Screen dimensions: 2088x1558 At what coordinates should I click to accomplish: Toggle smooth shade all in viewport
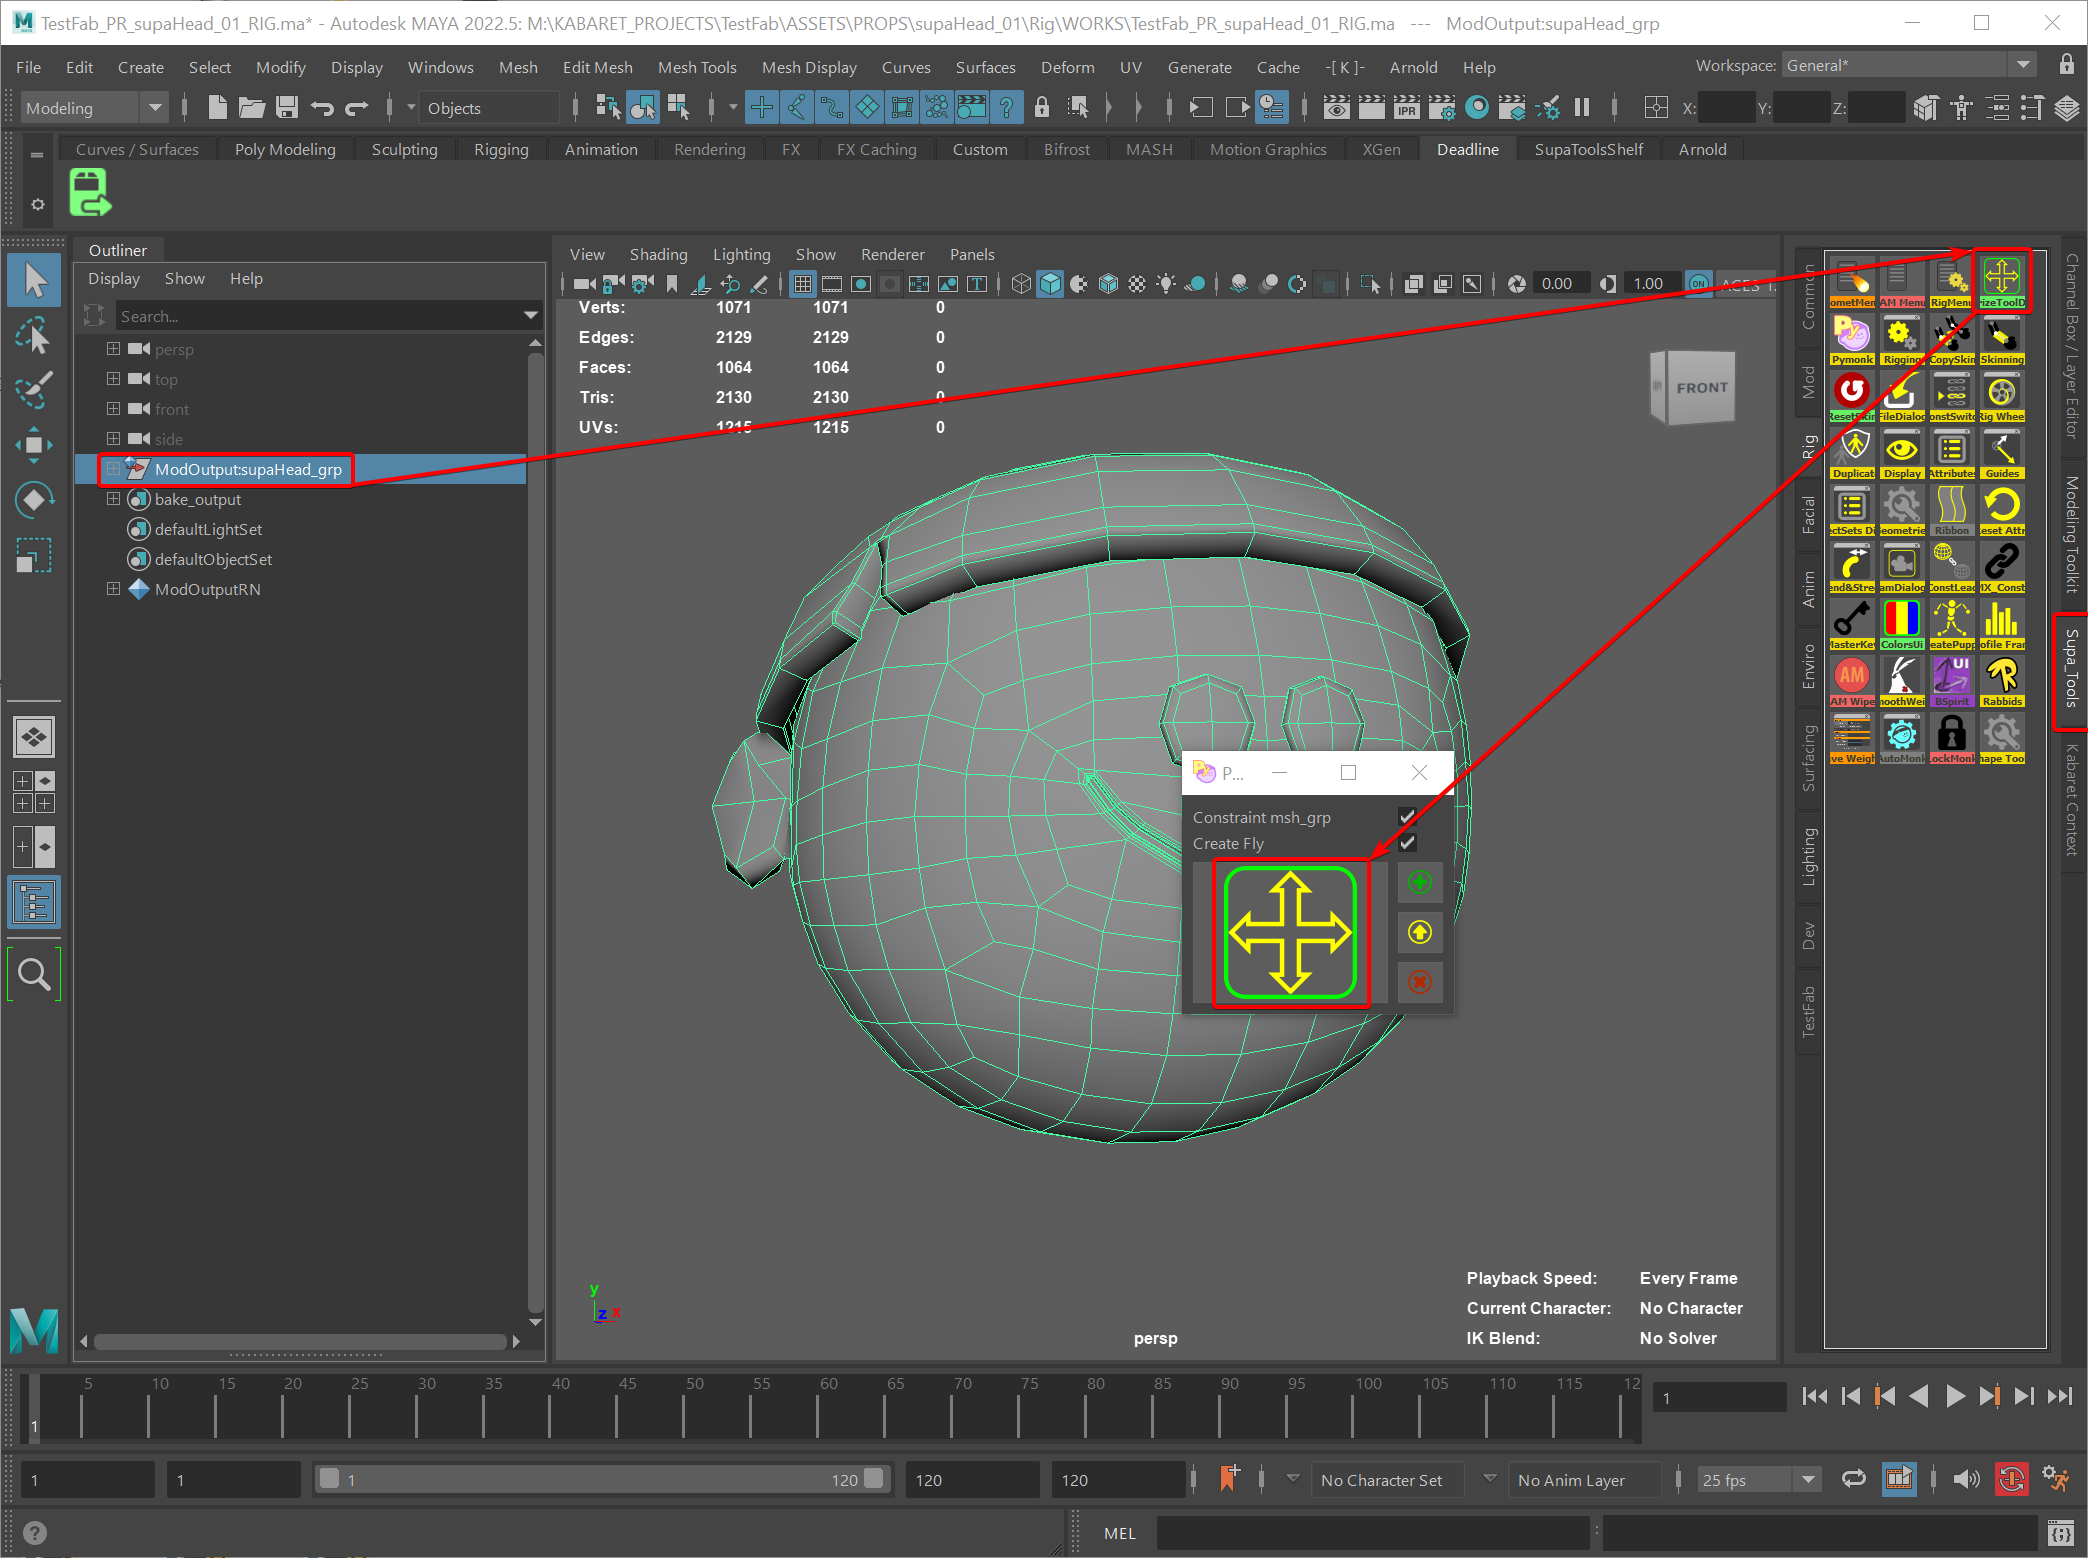point(1050,284)
